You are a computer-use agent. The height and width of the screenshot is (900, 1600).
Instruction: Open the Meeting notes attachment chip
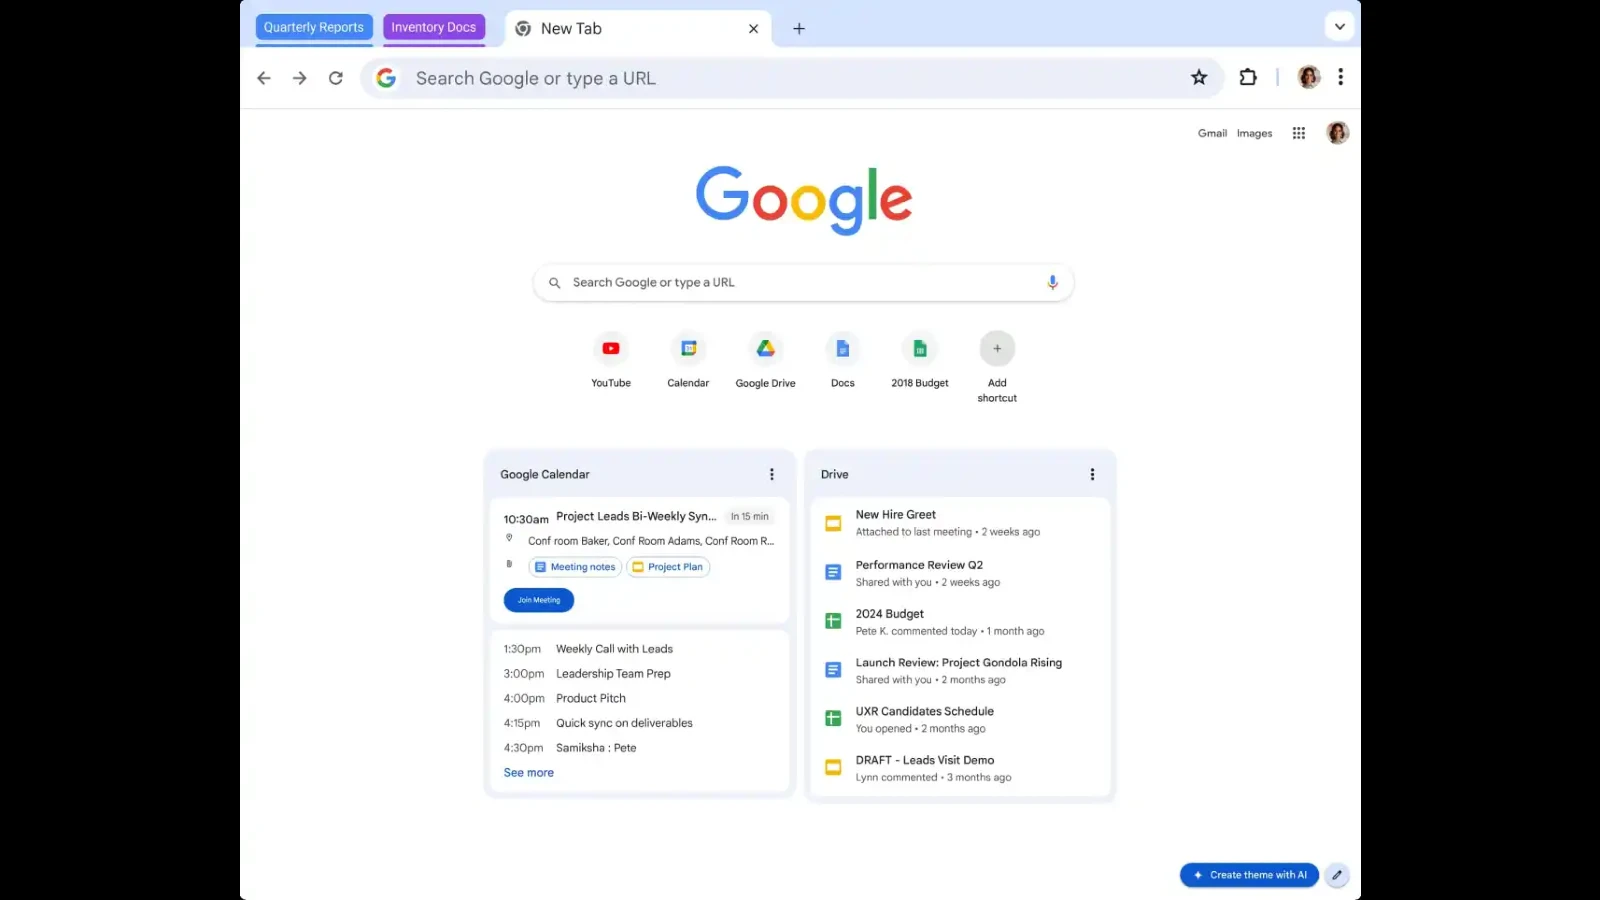[575, 567]
